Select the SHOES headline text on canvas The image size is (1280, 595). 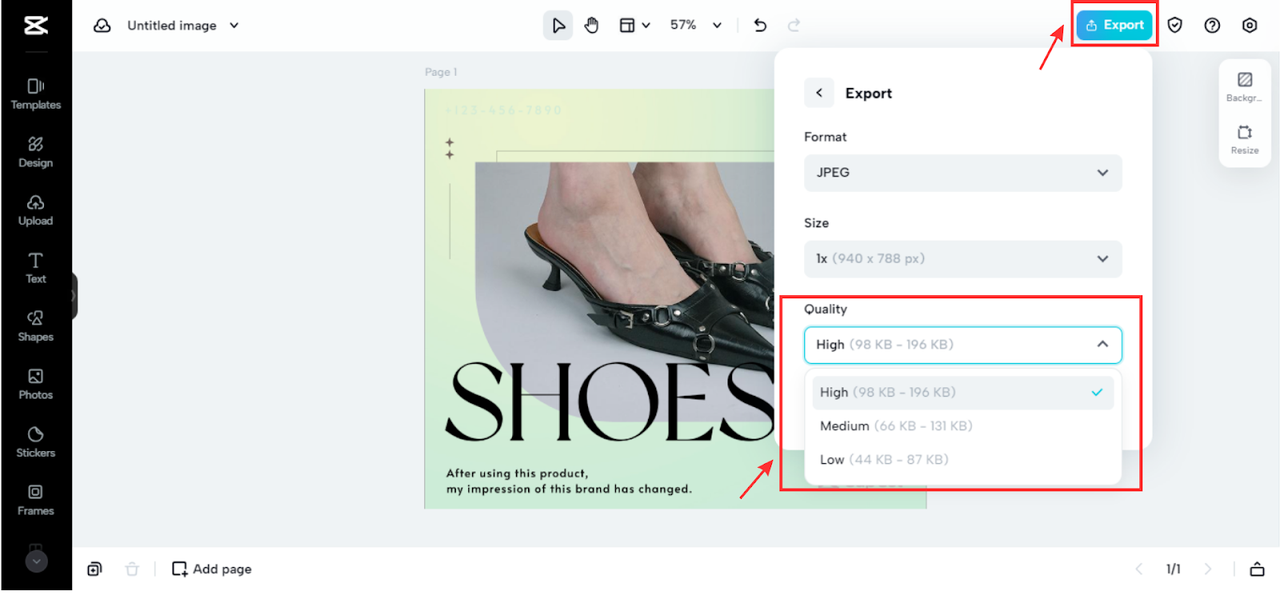[608, 402]
